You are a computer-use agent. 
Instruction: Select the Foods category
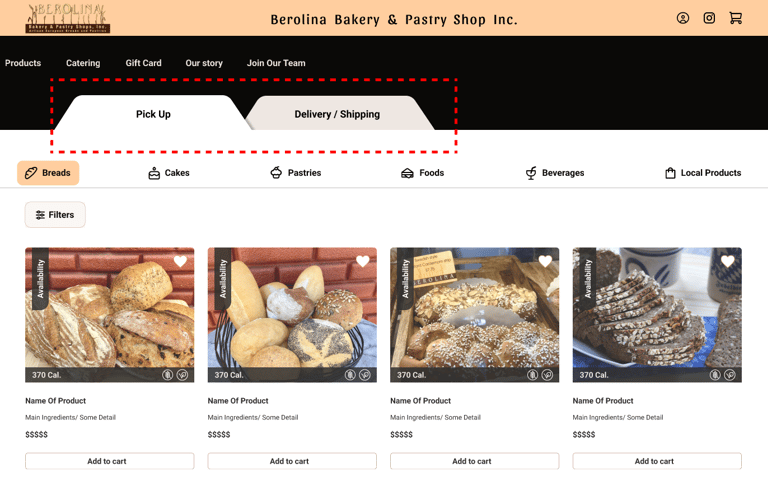coord(422,173)
